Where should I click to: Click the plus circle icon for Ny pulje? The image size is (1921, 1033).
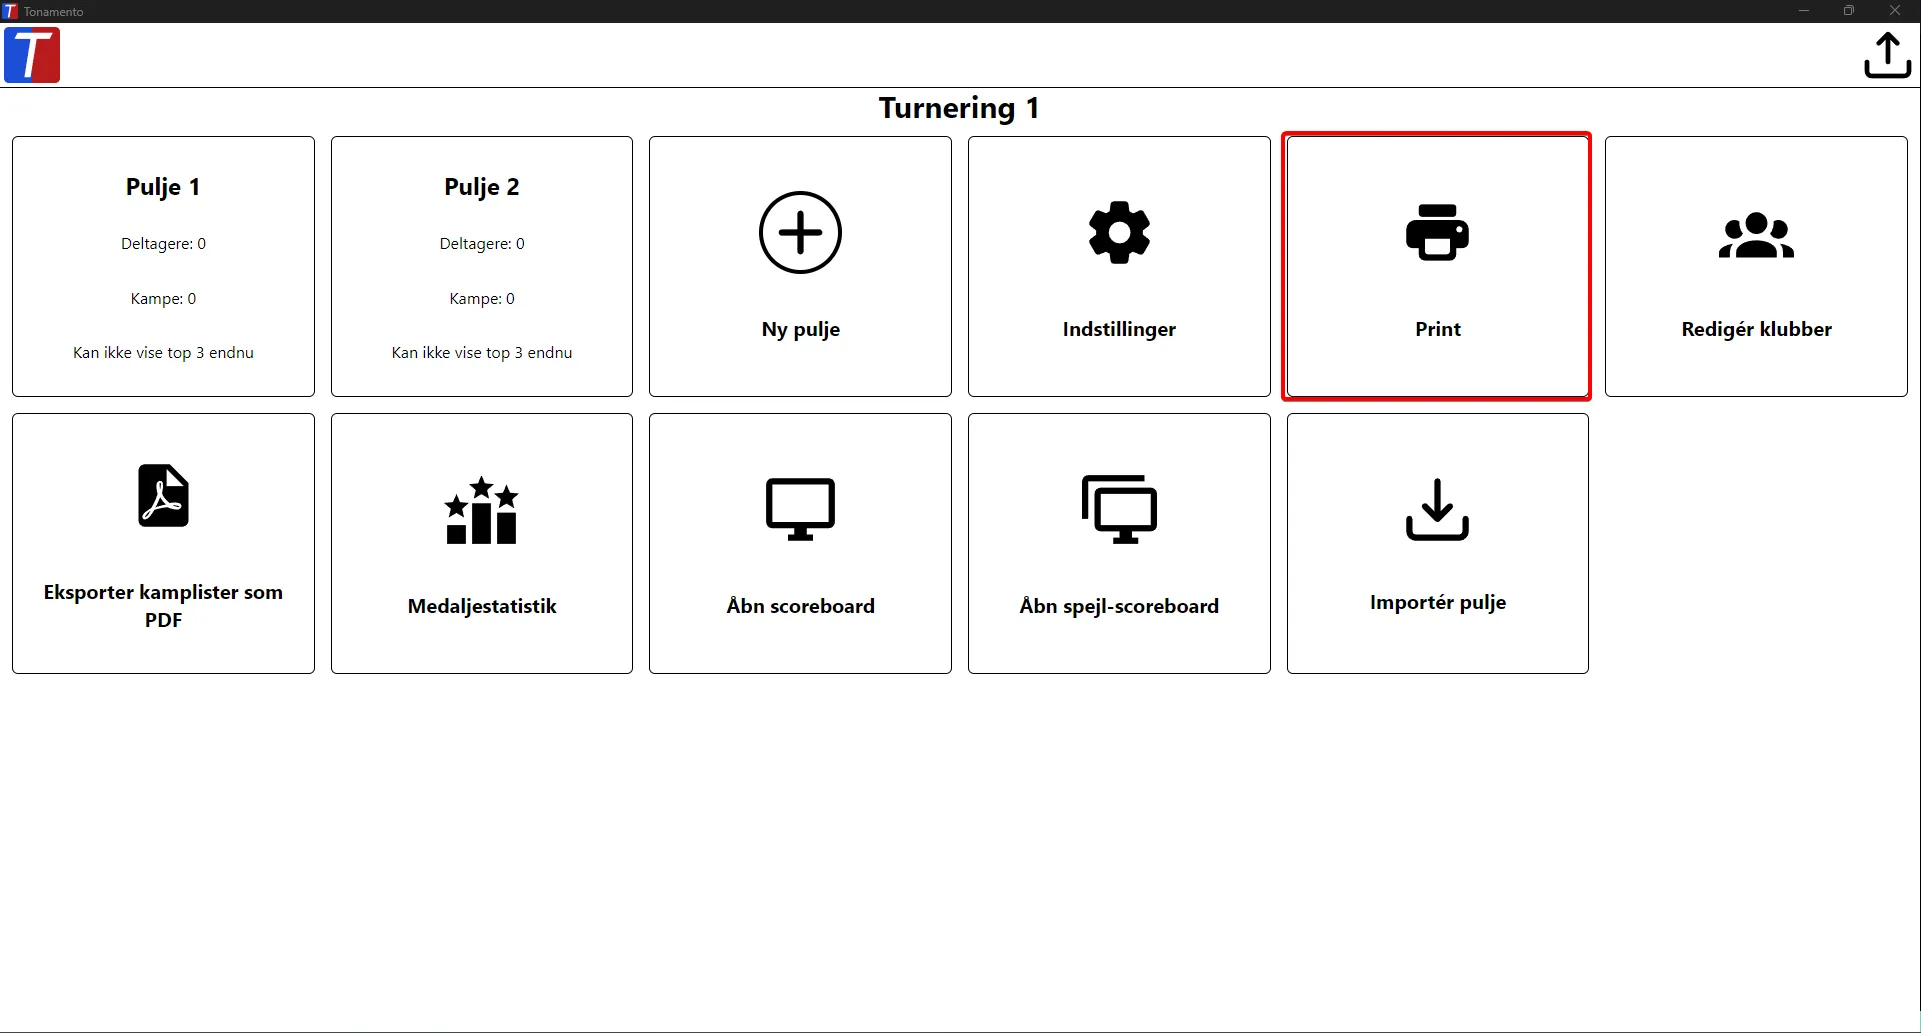pos(800,232)
